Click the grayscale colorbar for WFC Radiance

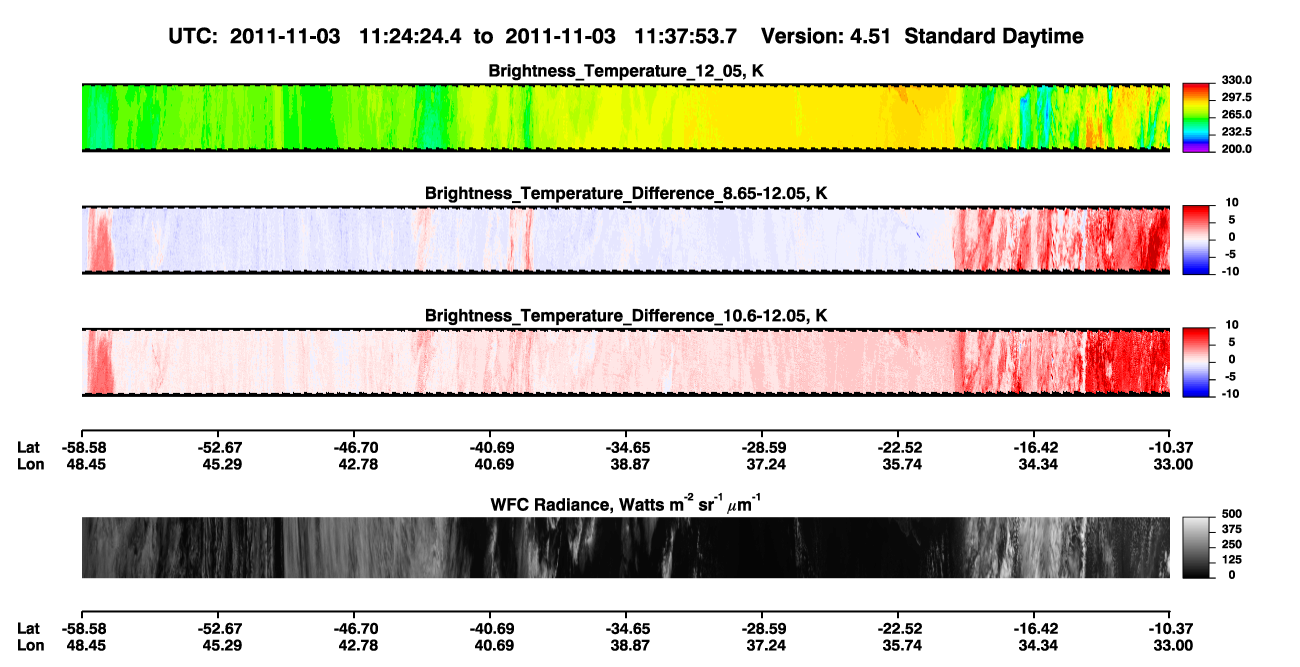[x=1197, y=547]
